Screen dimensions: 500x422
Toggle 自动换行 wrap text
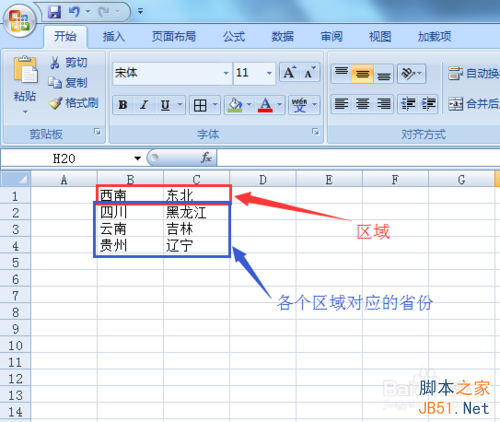[473, 73]
